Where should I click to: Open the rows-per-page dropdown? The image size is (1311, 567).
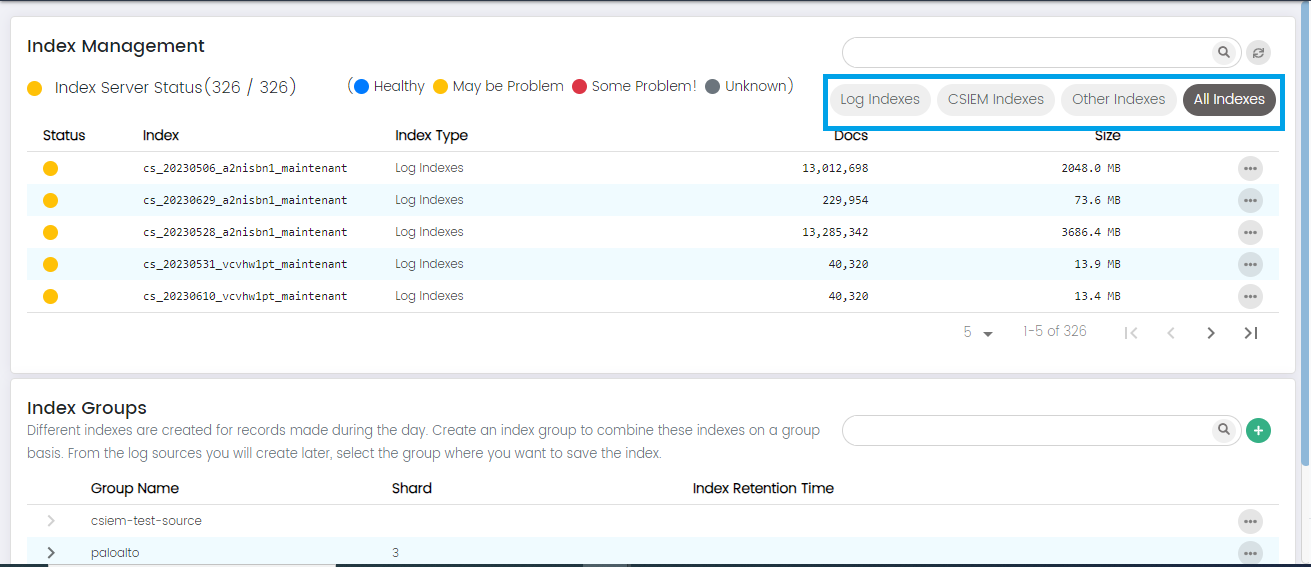978,333
